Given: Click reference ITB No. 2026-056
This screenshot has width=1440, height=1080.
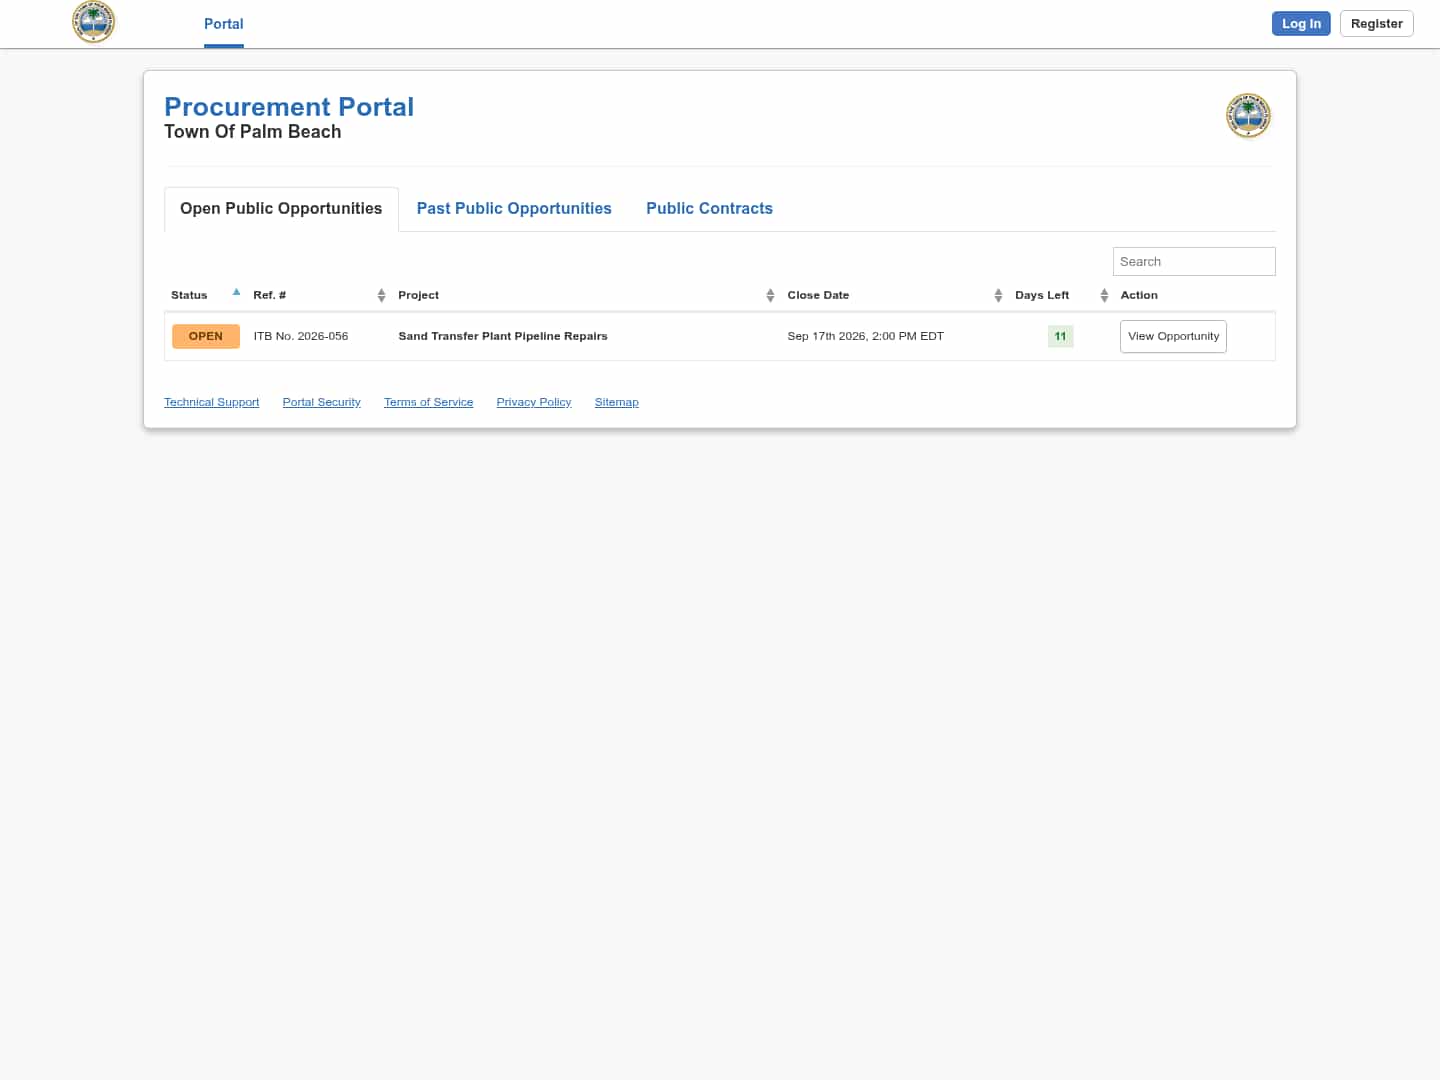Looking at the screenshot, I should pyautogui.click(x=301, y=336).
